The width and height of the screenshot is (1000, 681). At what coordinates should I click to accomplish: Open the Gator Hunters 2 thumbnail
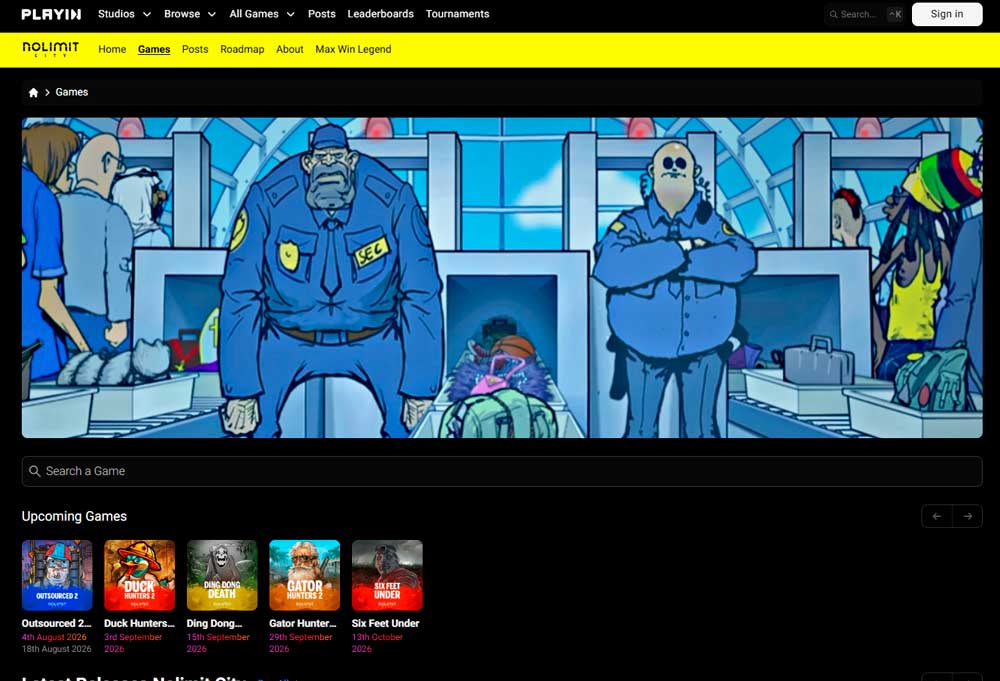[x=305, y=575]
